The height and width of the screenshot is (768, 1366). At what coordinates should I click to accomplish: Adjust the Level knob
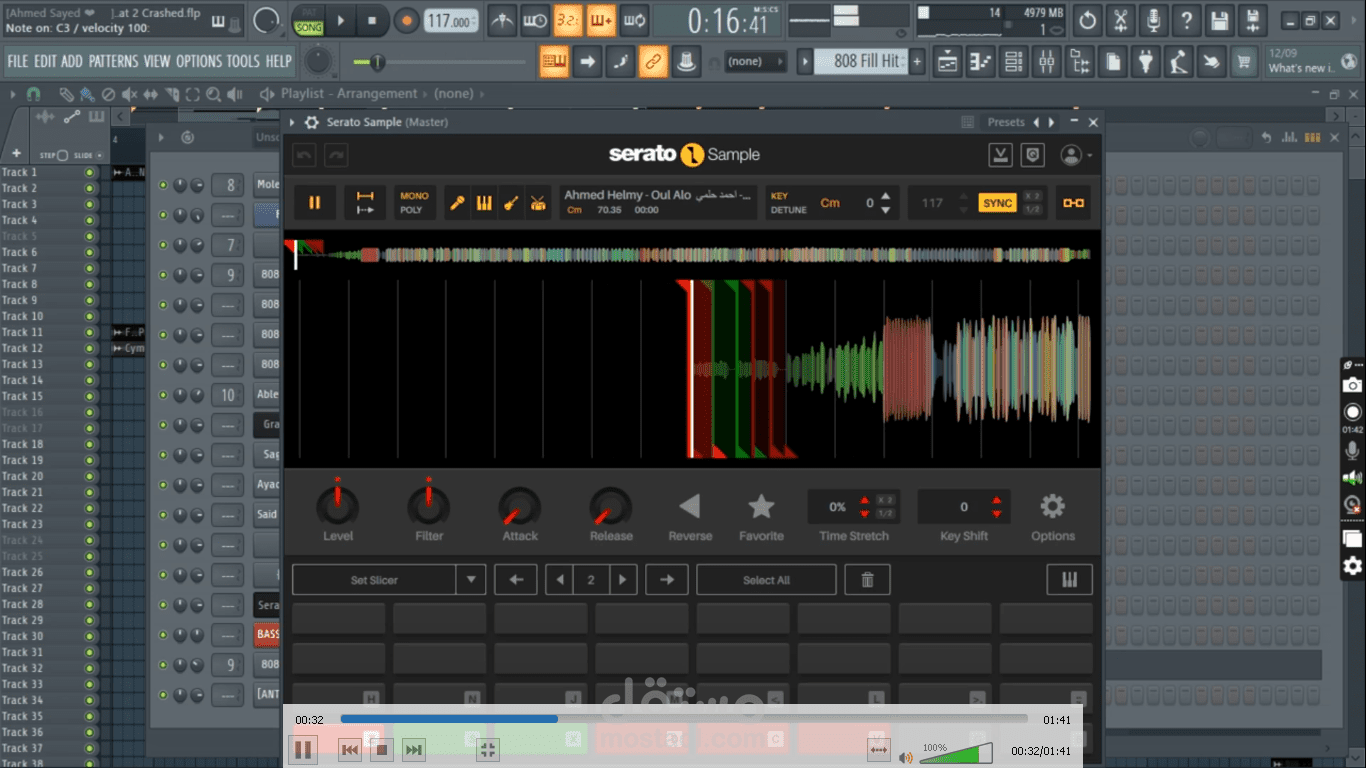click(338, 505)
